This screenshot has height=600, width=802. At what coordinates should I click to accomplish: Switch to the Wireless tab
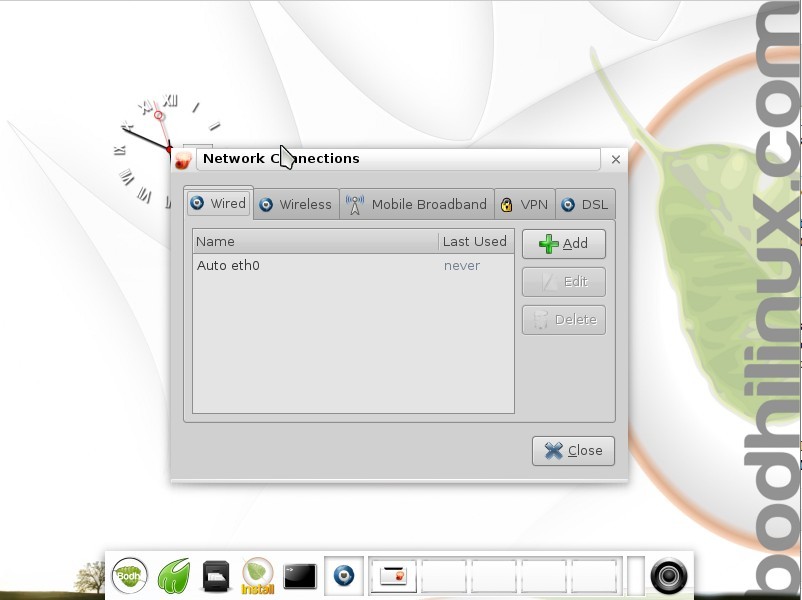(296, 204)
